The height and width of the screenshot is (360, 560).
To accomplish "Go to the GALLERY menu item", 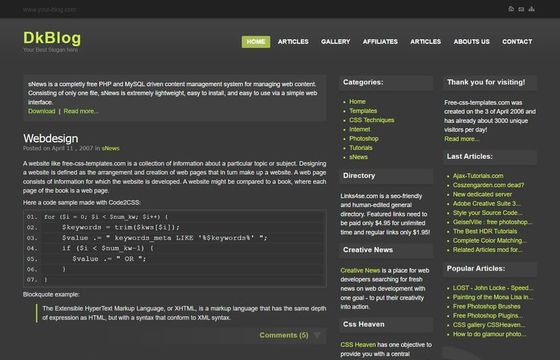I will click(x=336, y=42).
